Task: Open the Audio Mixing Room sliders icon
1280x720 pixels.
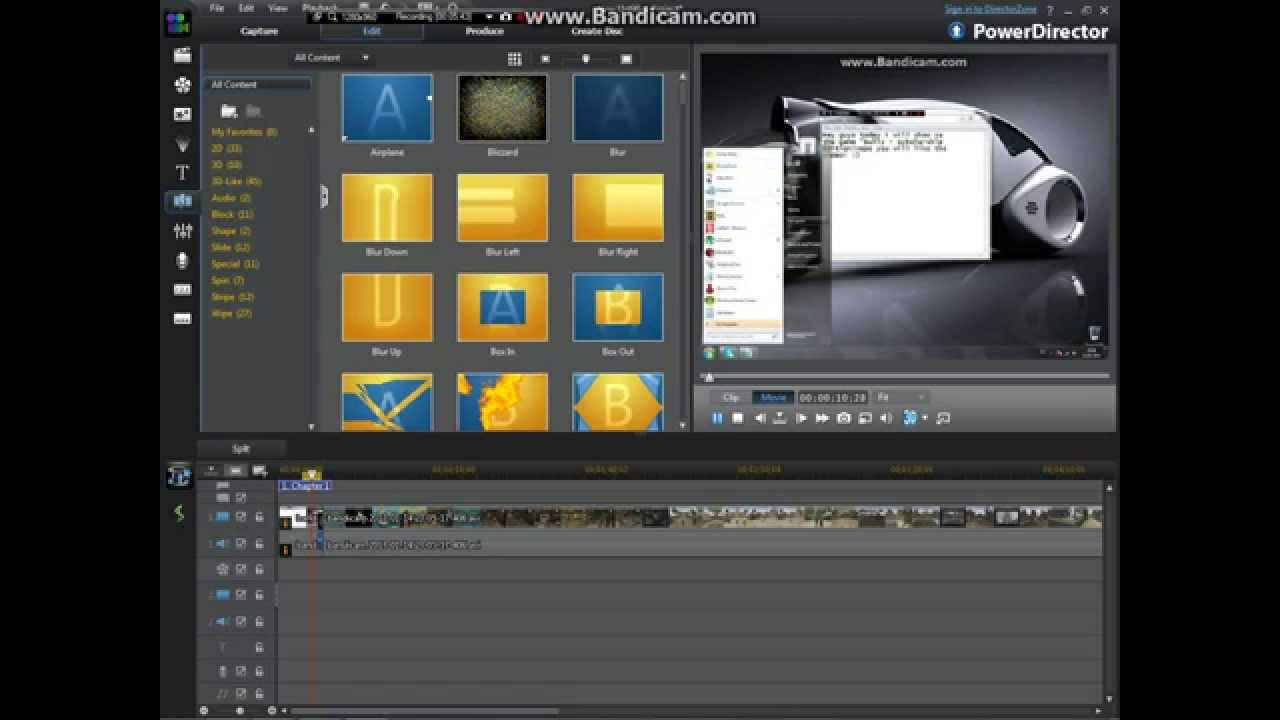Action: (x=182, y=231)
